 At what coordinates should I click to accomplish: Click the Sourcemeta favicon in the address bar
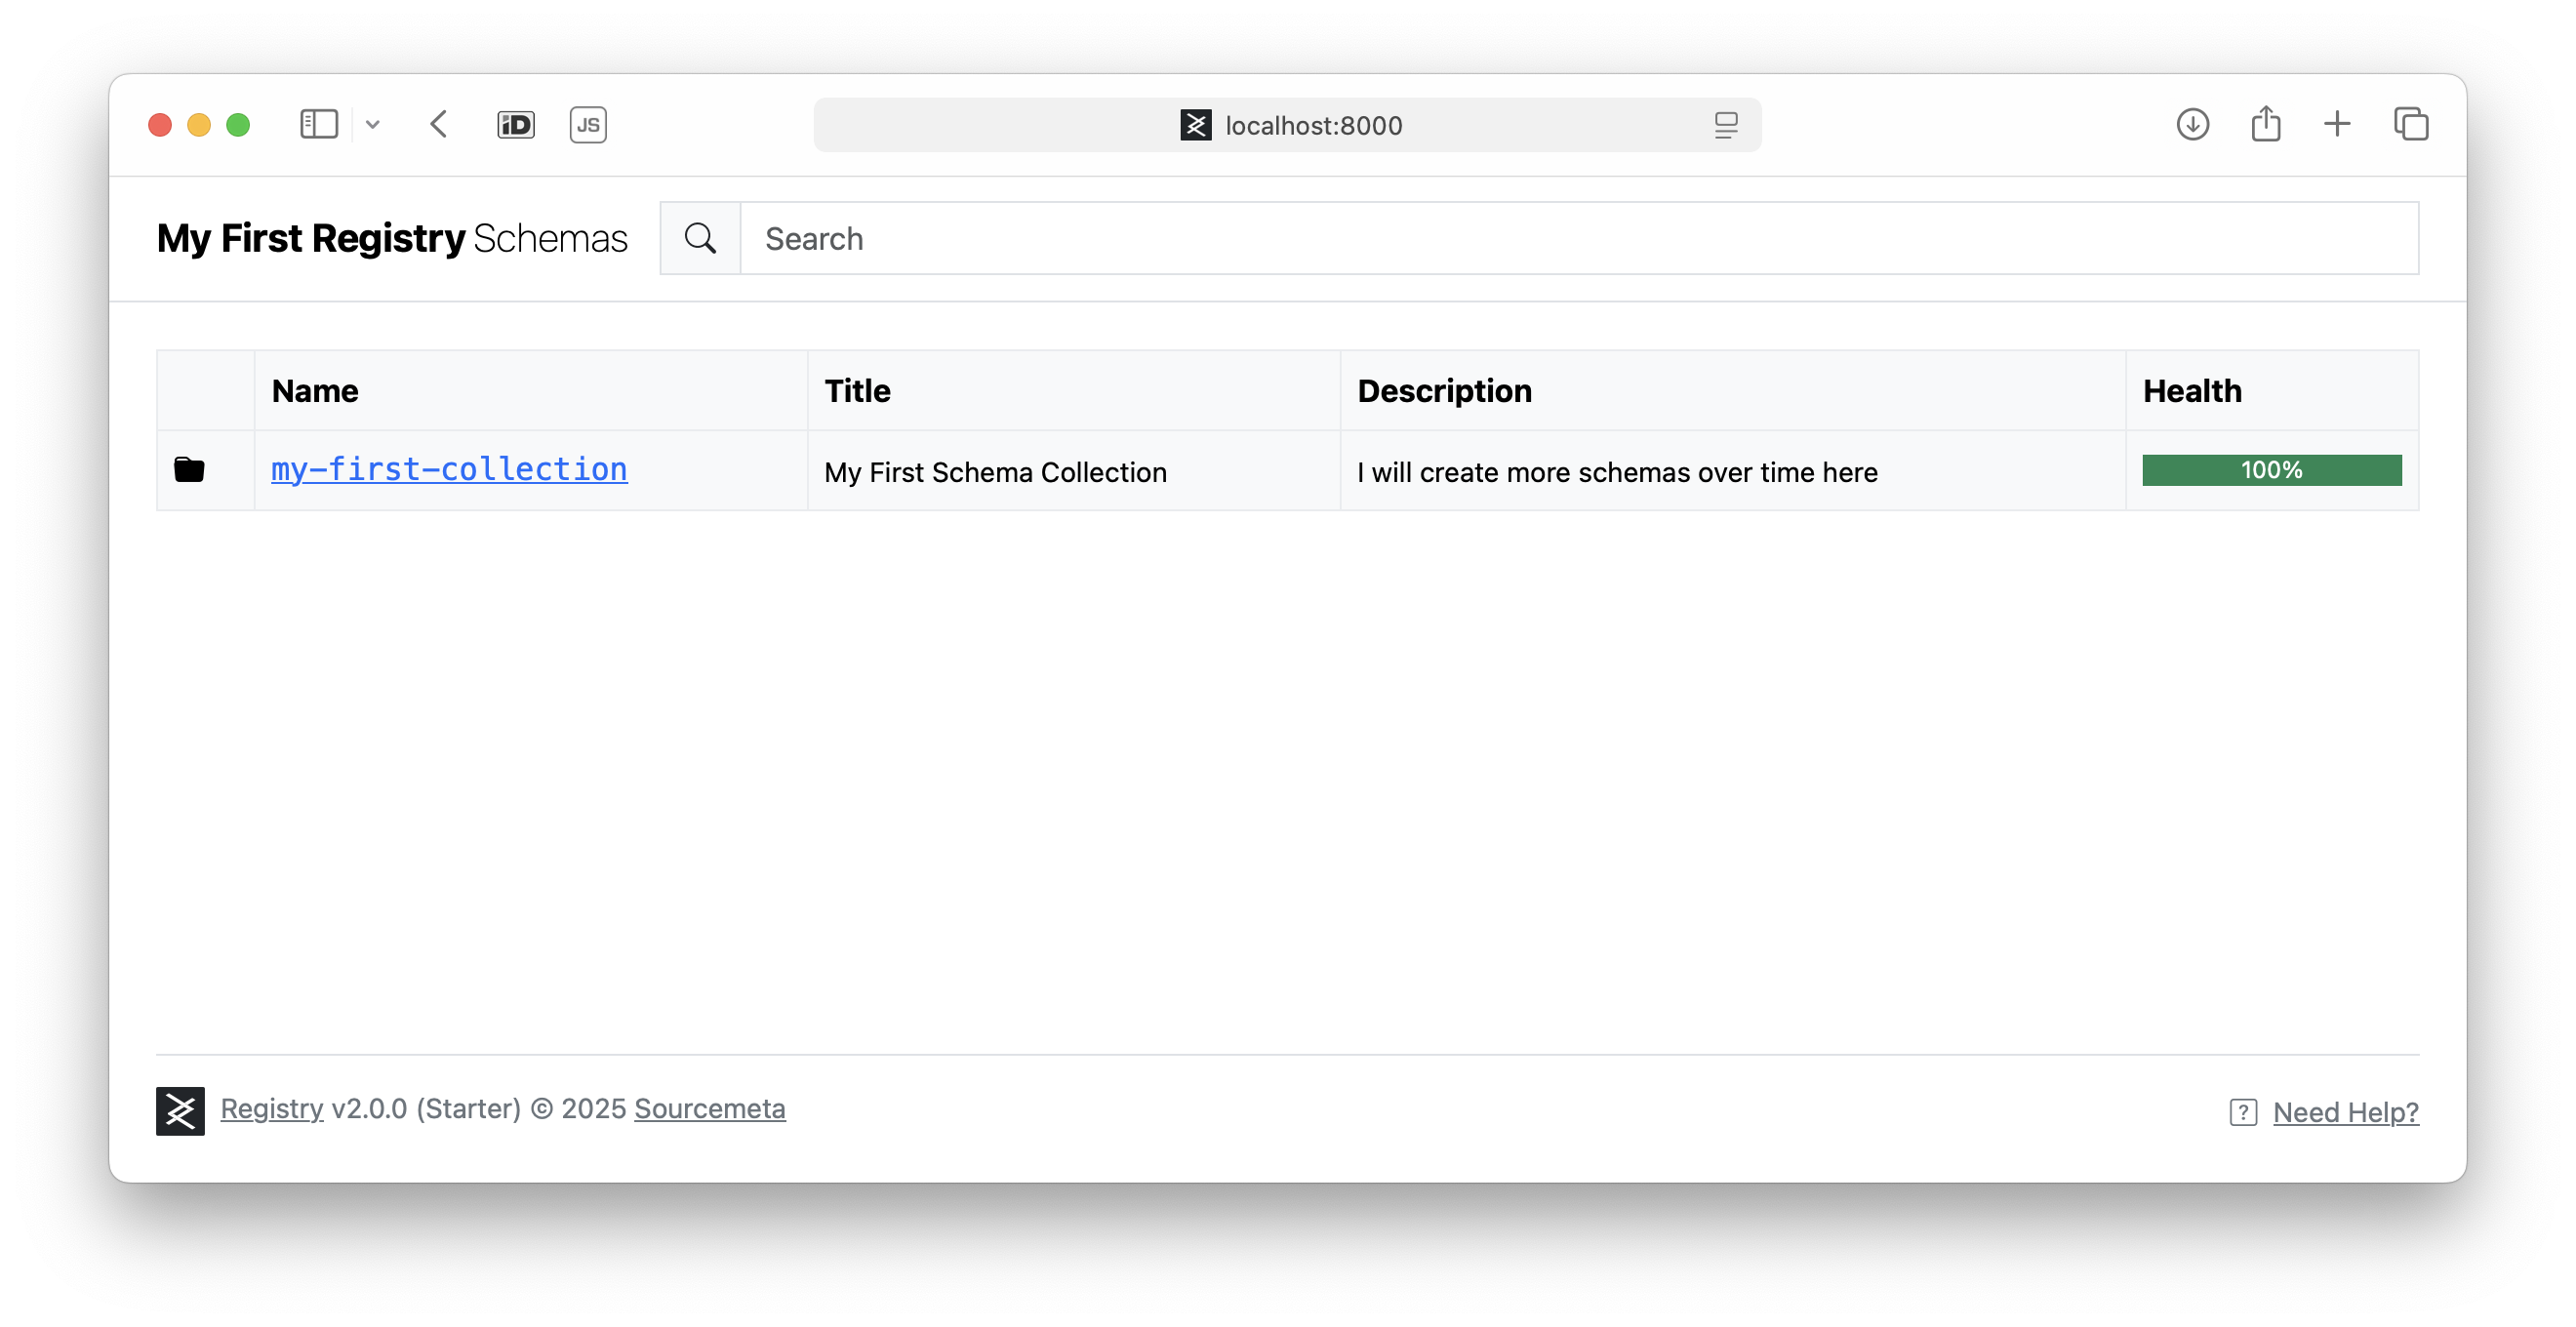1196,124
